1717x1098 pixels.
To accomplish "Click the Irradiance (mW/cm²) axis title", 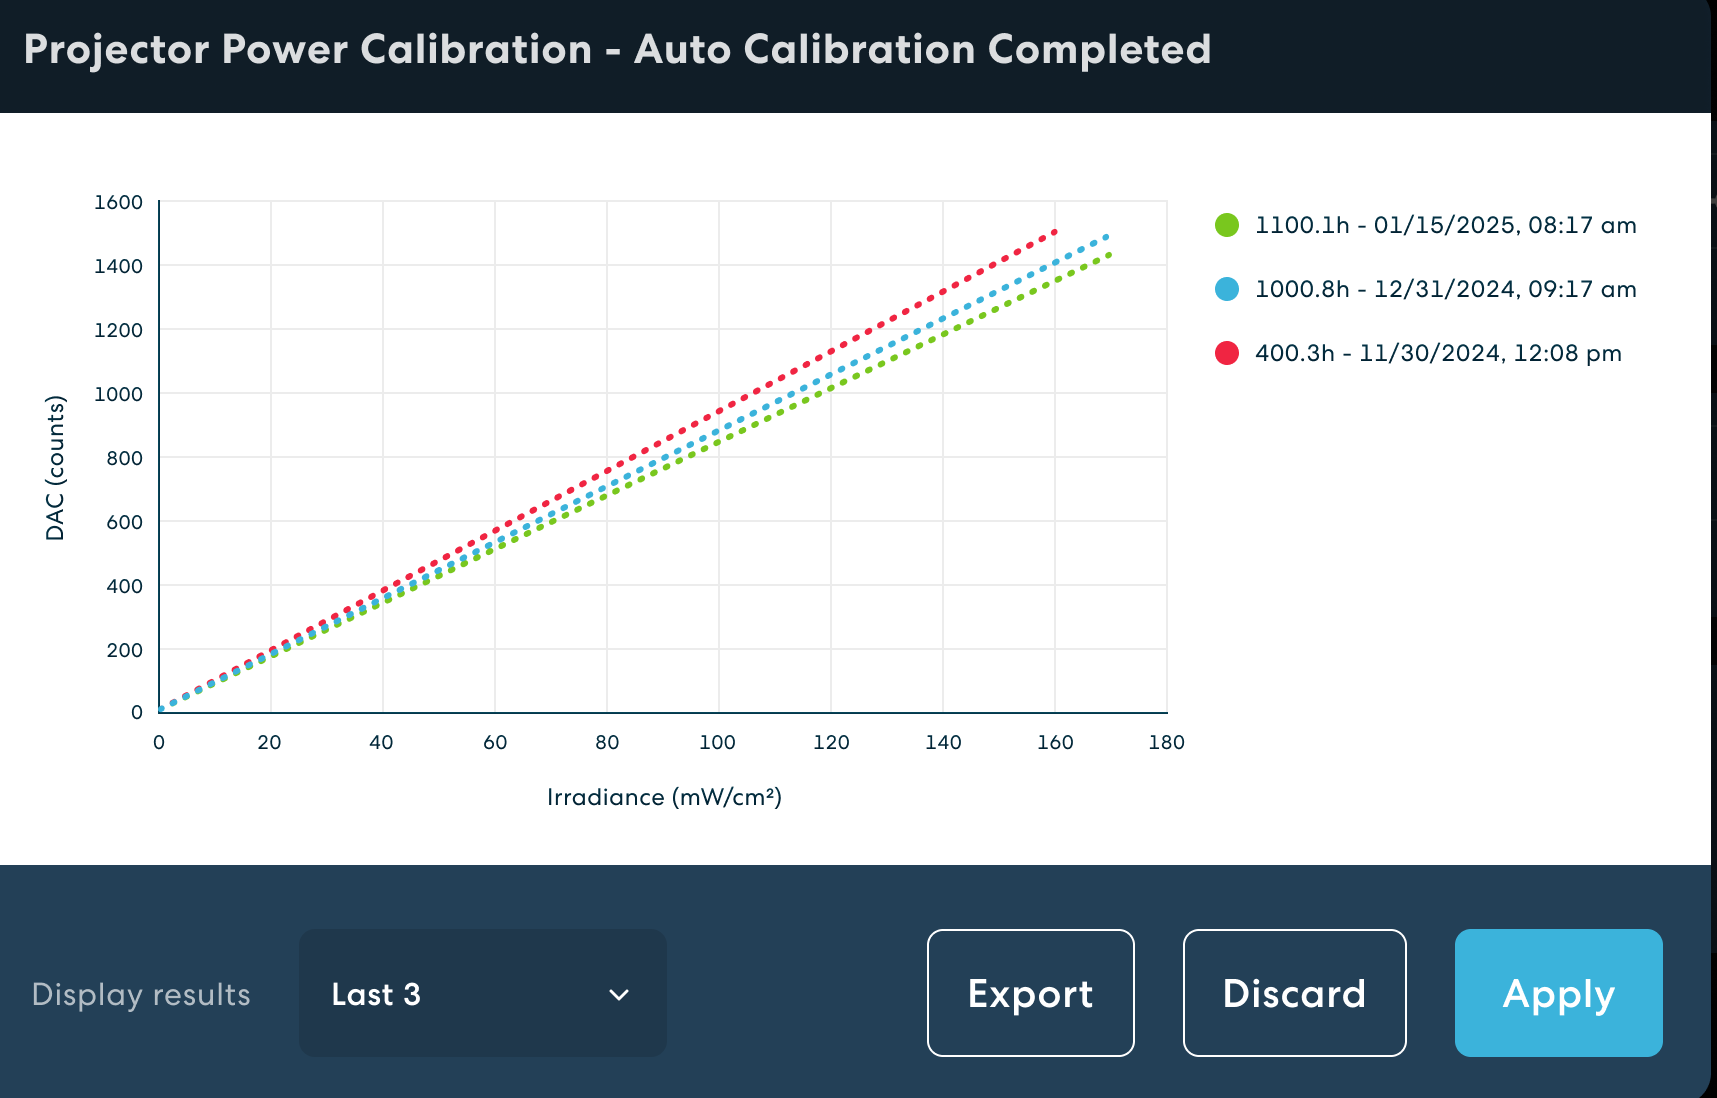I will click(x=664, y=797).
